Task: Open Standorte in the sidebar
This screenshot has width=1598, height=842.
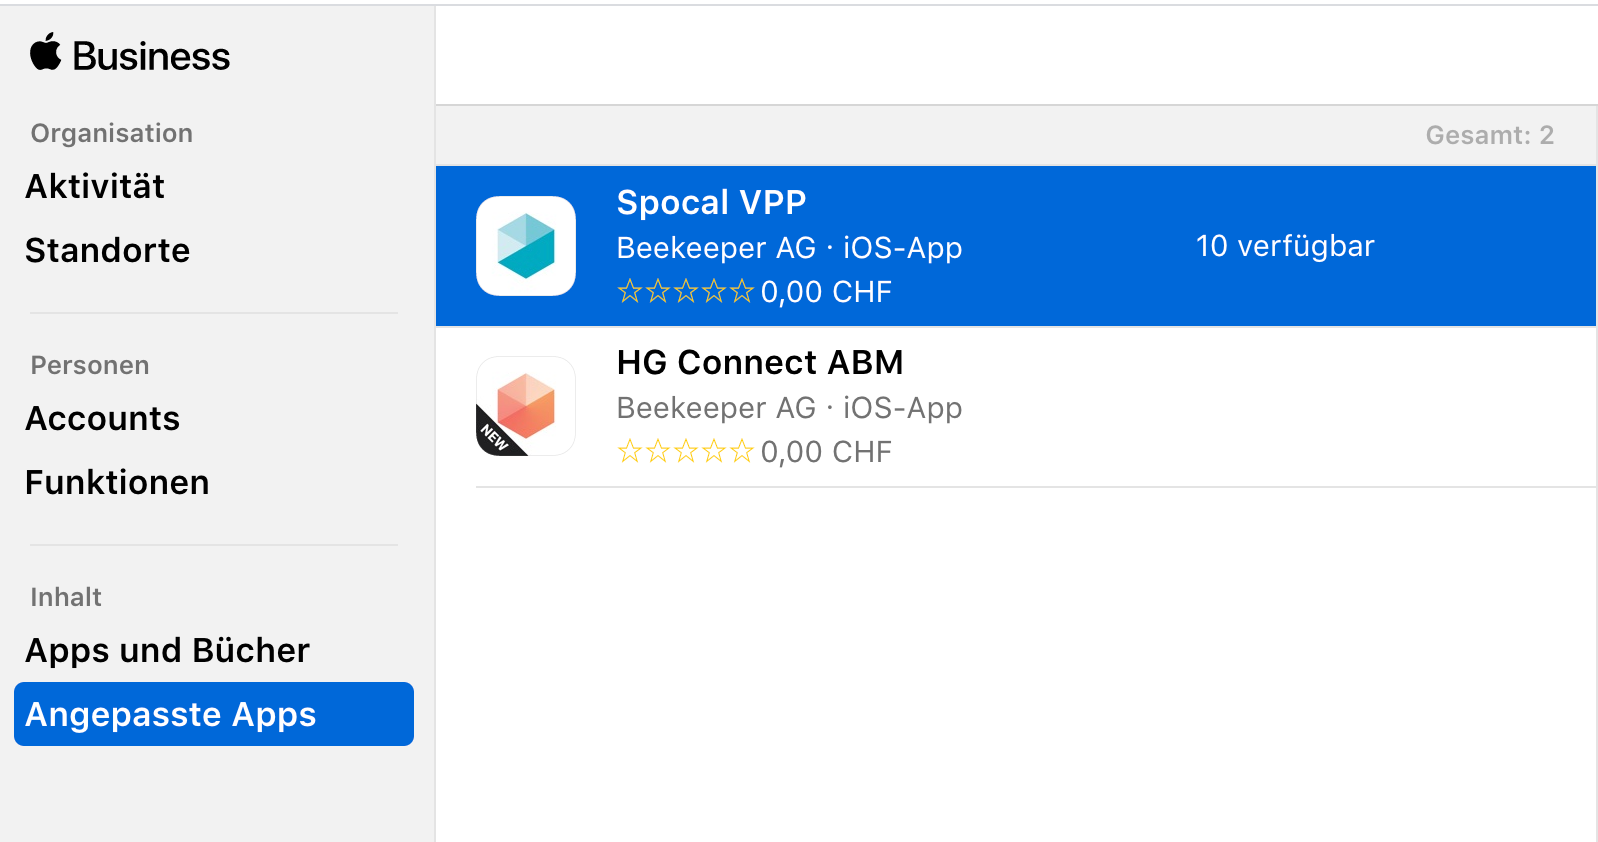Action: [108, 250]
